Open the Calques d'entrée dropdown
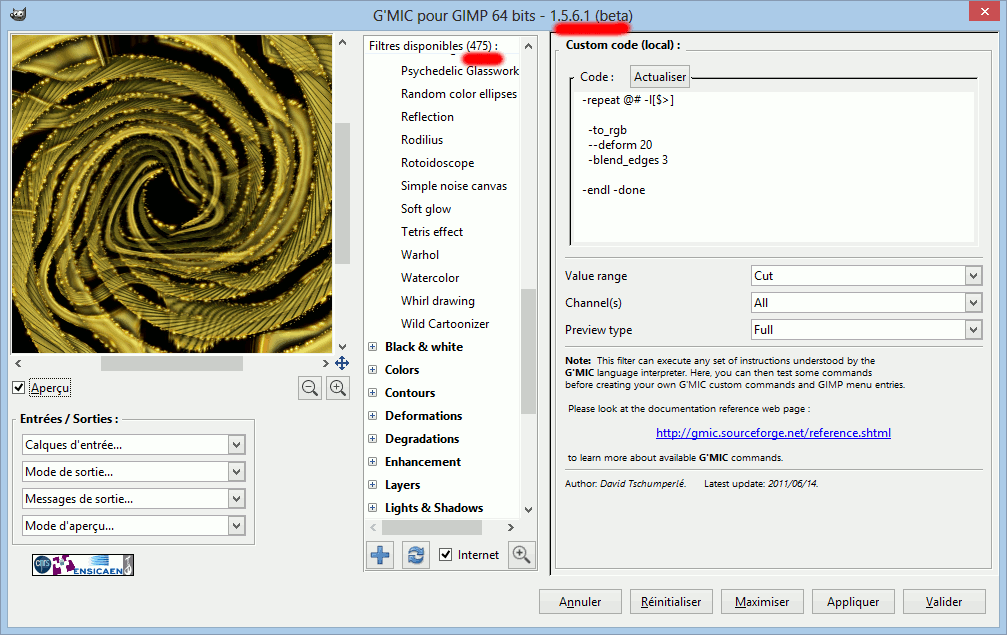 pyautogui.click(x=134, y=444)
